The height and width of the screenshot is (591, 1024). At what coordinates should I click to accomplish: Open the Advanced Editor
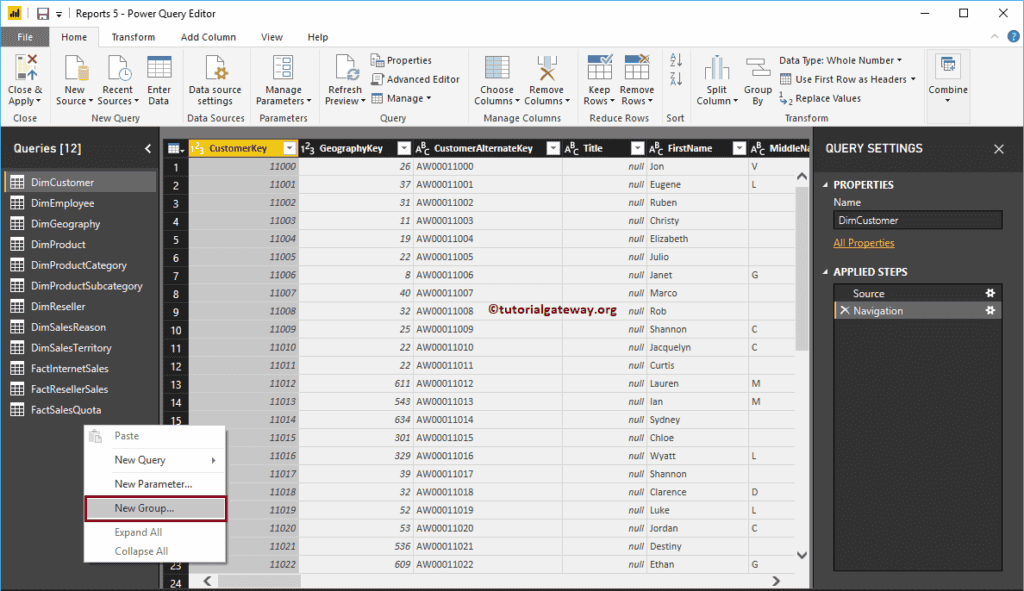coord(416,79)
